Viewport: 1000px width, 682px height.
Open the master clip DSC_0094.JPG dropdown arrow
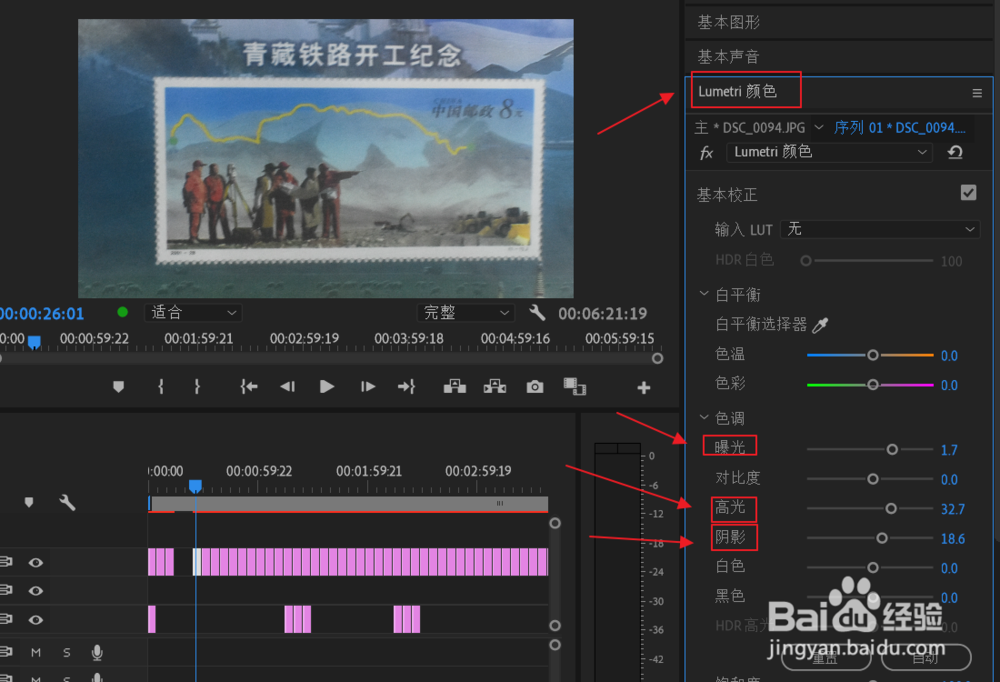tap(819, 127)
